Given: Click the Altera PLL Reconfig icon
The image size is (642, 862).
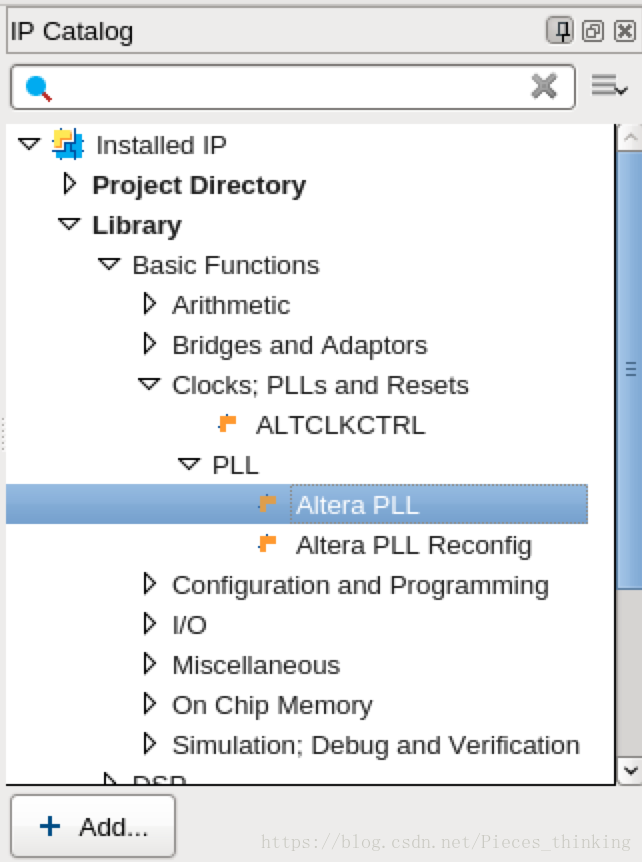Looking at the screenshot, I should point(267,544).
